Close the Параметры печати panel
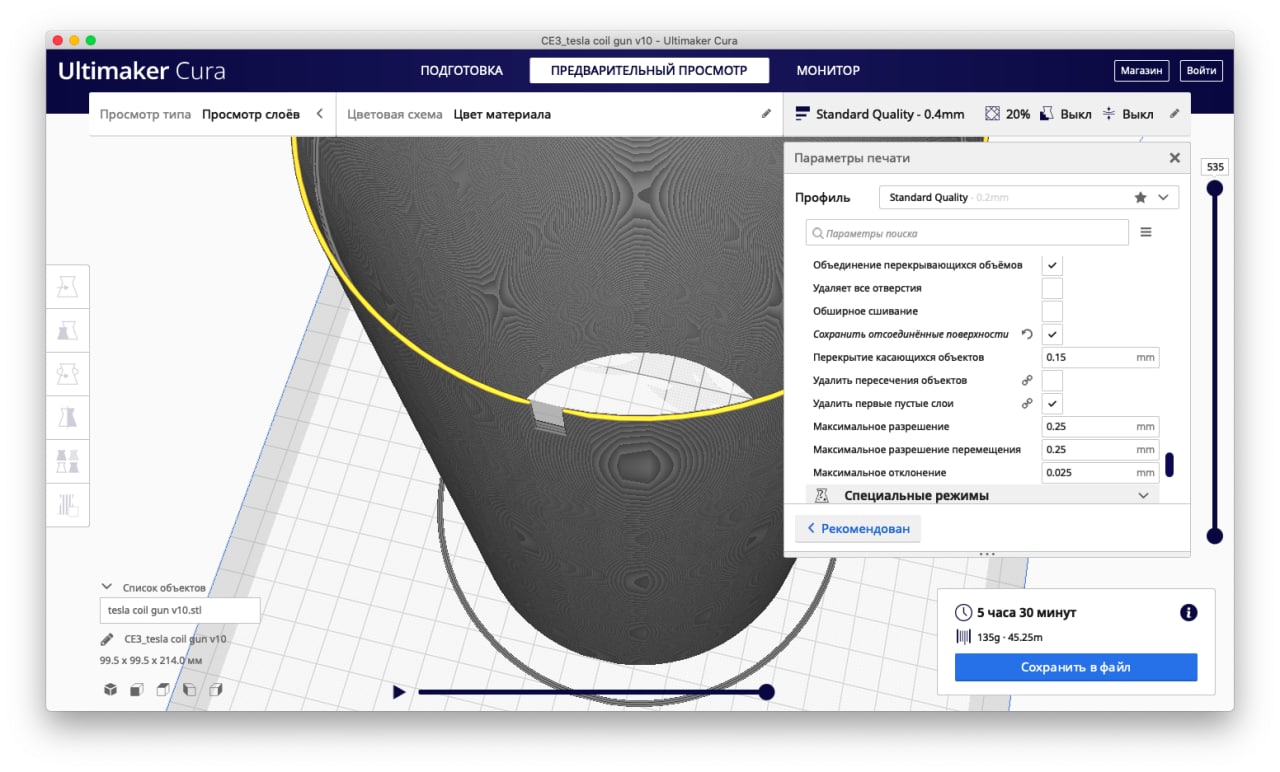Screen dimensions: 1280x772 click(x=1175, y=158)
